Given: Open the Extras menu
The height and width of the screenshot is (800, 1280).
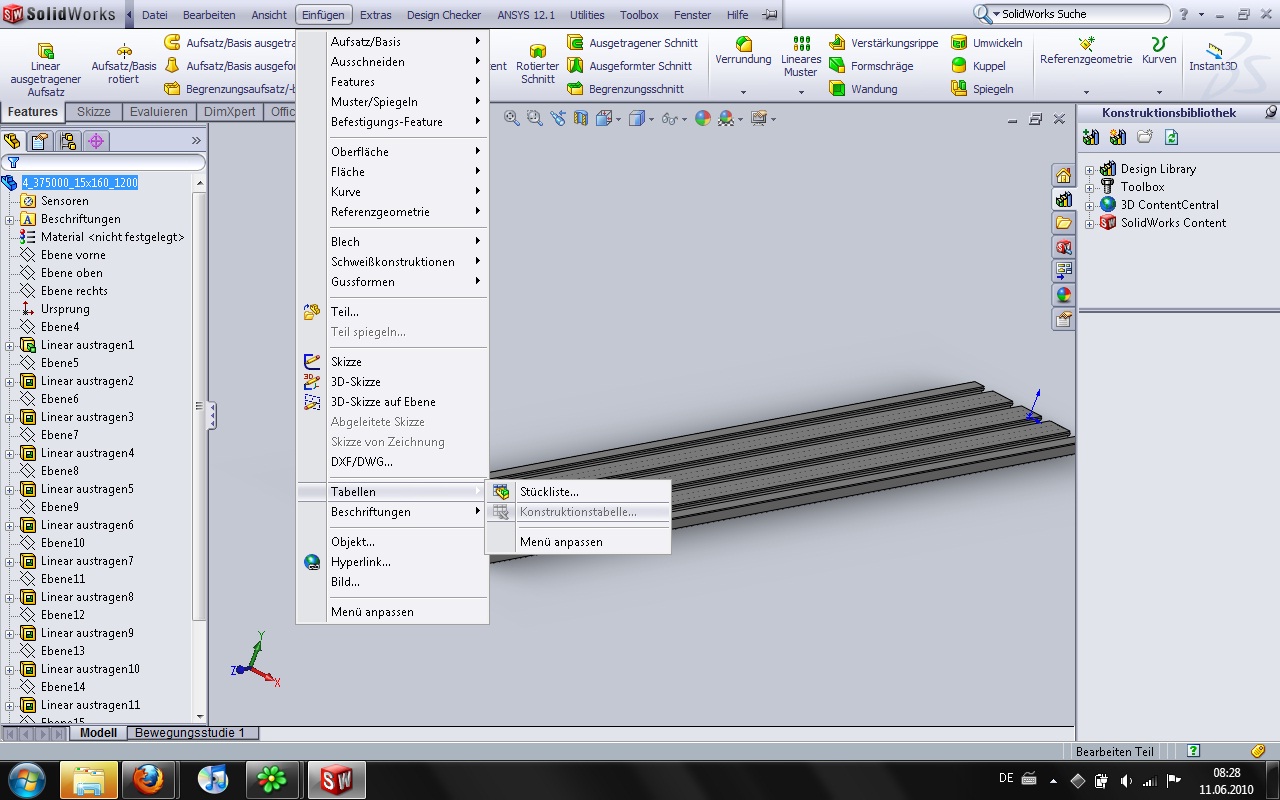Looking at the screenshot, I should coord(375,15).
